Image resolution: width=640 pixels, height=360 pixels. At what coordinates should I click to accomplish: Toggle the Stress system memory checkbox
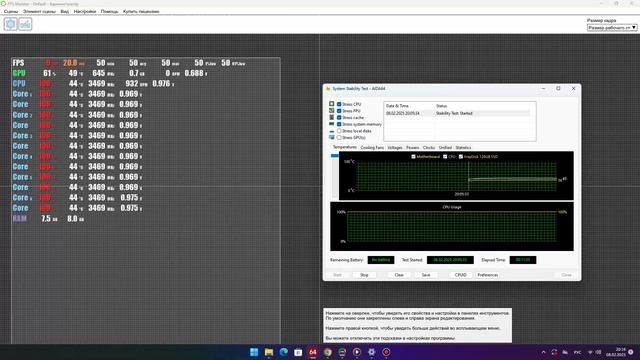[x=339, y=124]
